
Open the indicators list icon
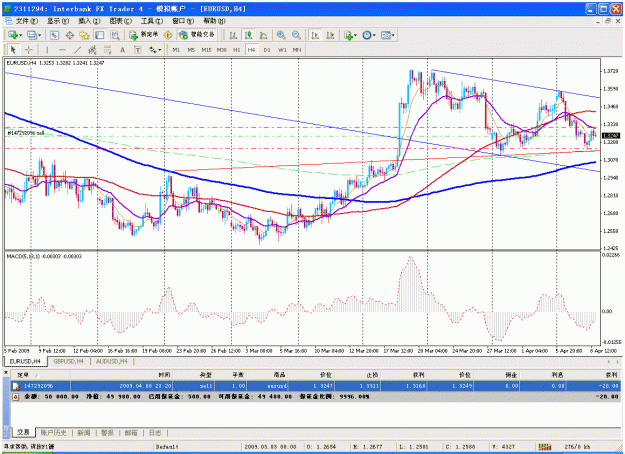point(348,35)
